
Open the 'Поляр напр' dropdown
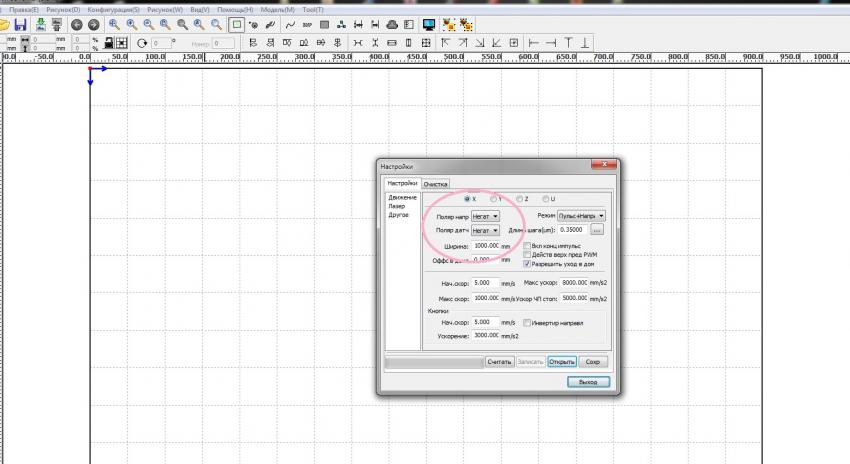485,216
